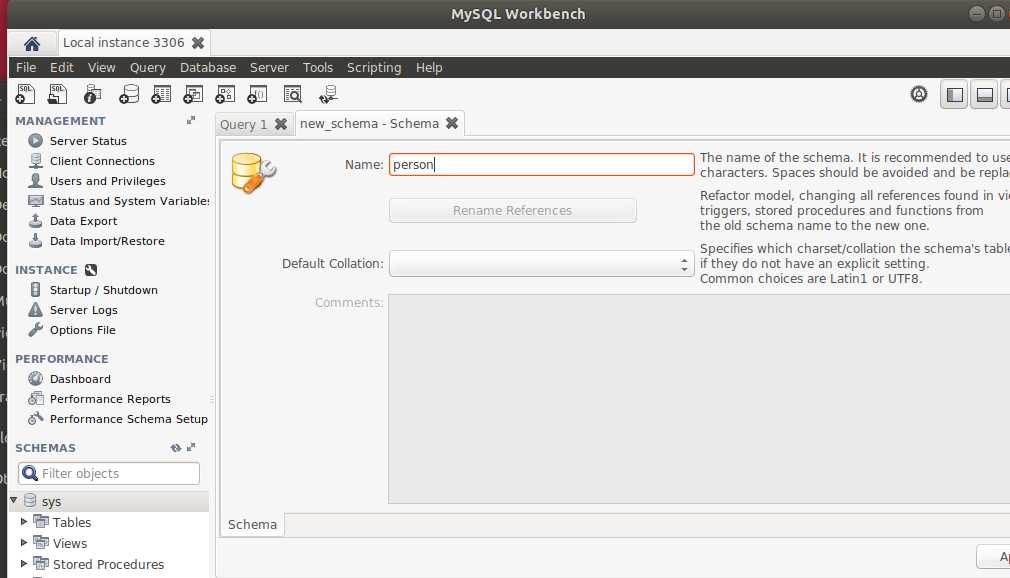The image size is (1010, 578).
Task: Maximize the Schemas panel arrow icon
Action: [191, 447]
